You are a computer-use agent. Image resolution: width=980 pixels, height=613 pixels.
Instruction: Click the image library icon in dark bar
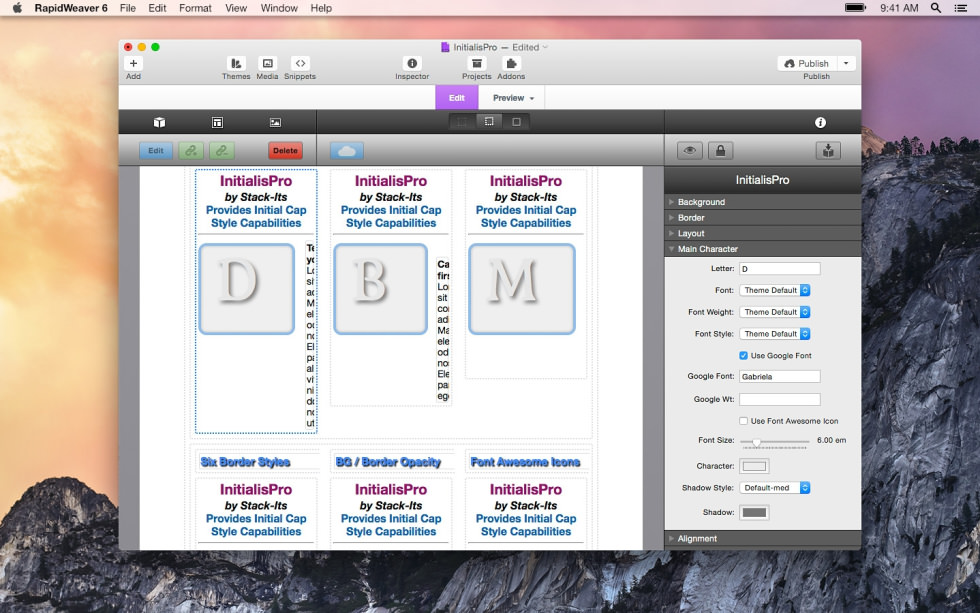coord(275,122)
